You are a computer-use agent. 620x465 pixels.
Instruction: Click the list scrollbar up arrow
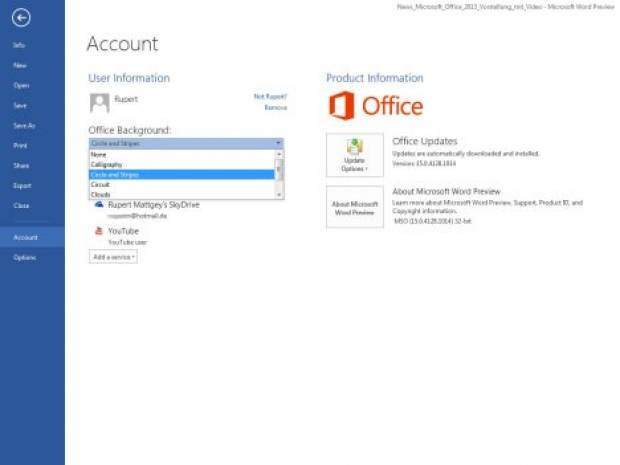[279, 154]
